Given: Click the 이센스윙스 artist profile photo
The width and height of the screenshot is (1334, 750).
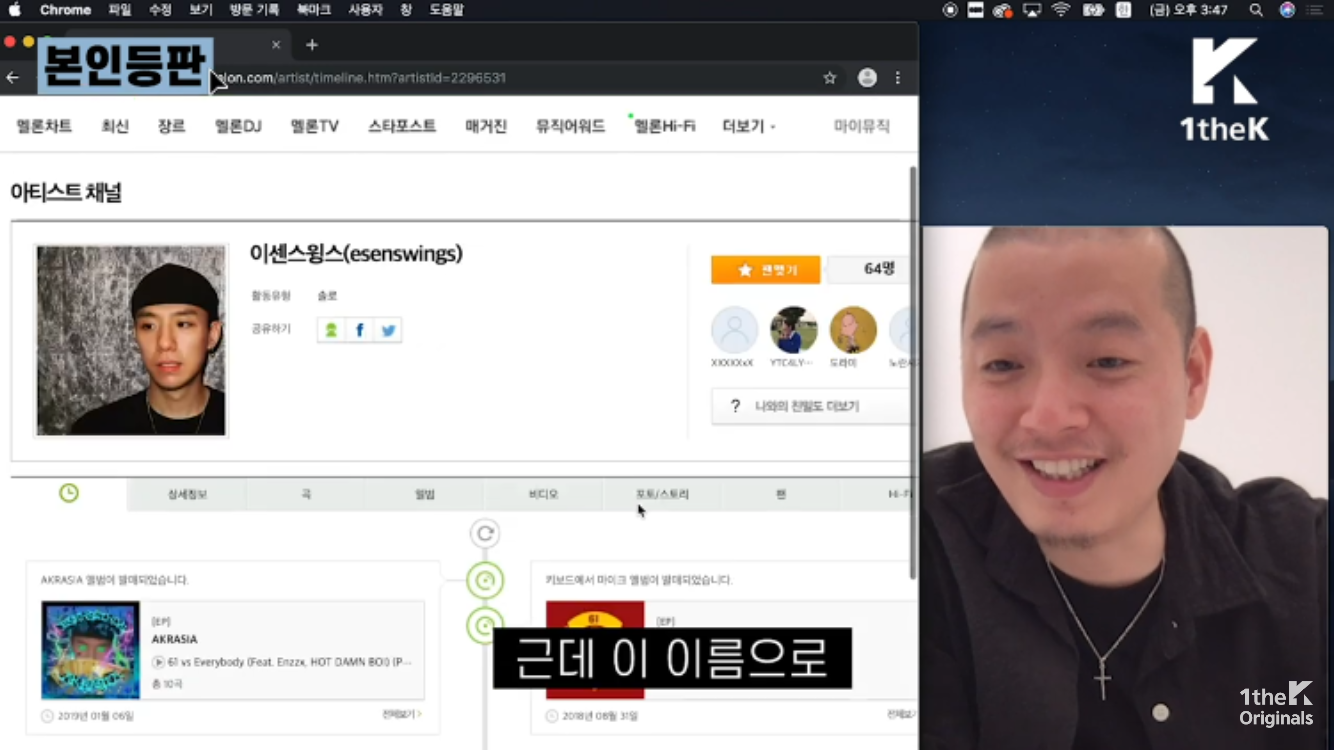Looking at the screenshot, I should tap(131, 340).
